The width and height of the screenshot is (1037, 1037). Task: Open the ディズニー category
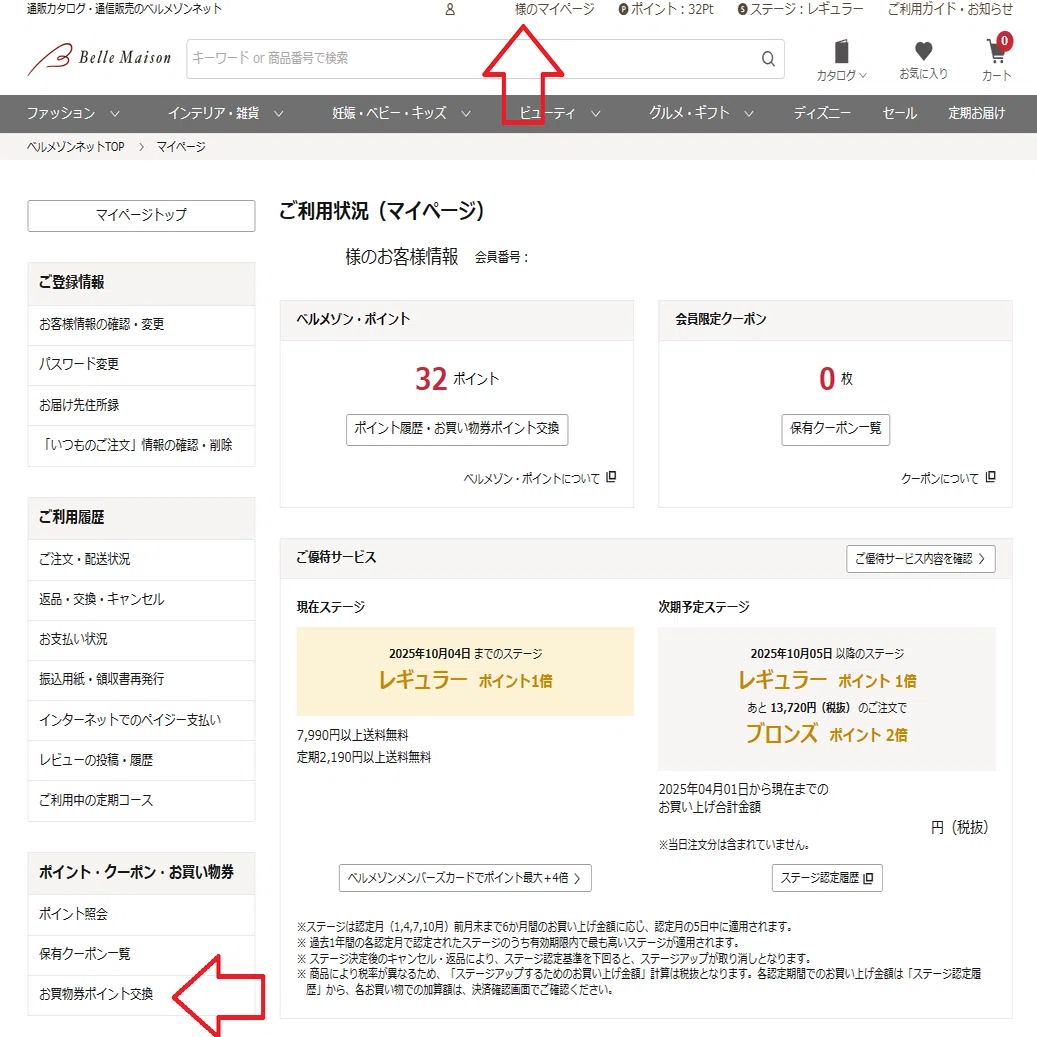pos(822,113)
